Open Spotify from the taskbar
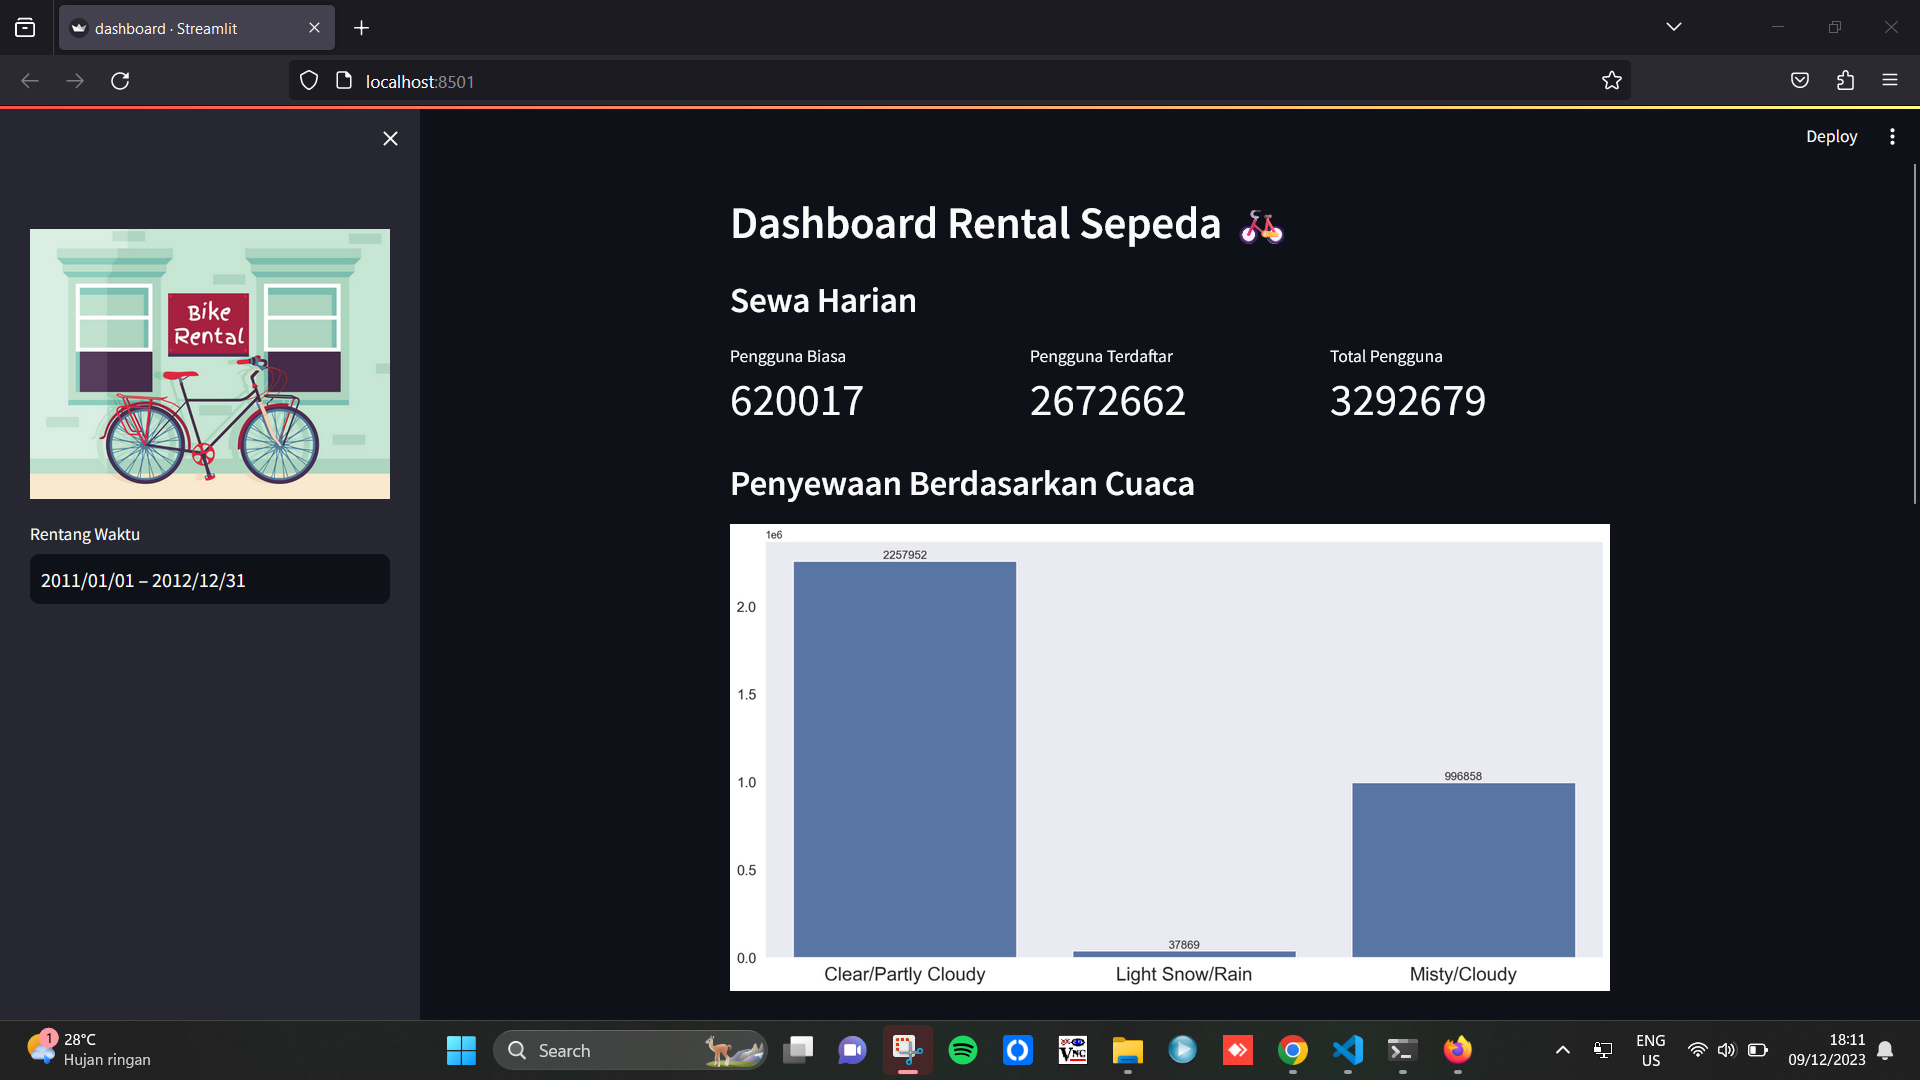 pos(962,1050)
